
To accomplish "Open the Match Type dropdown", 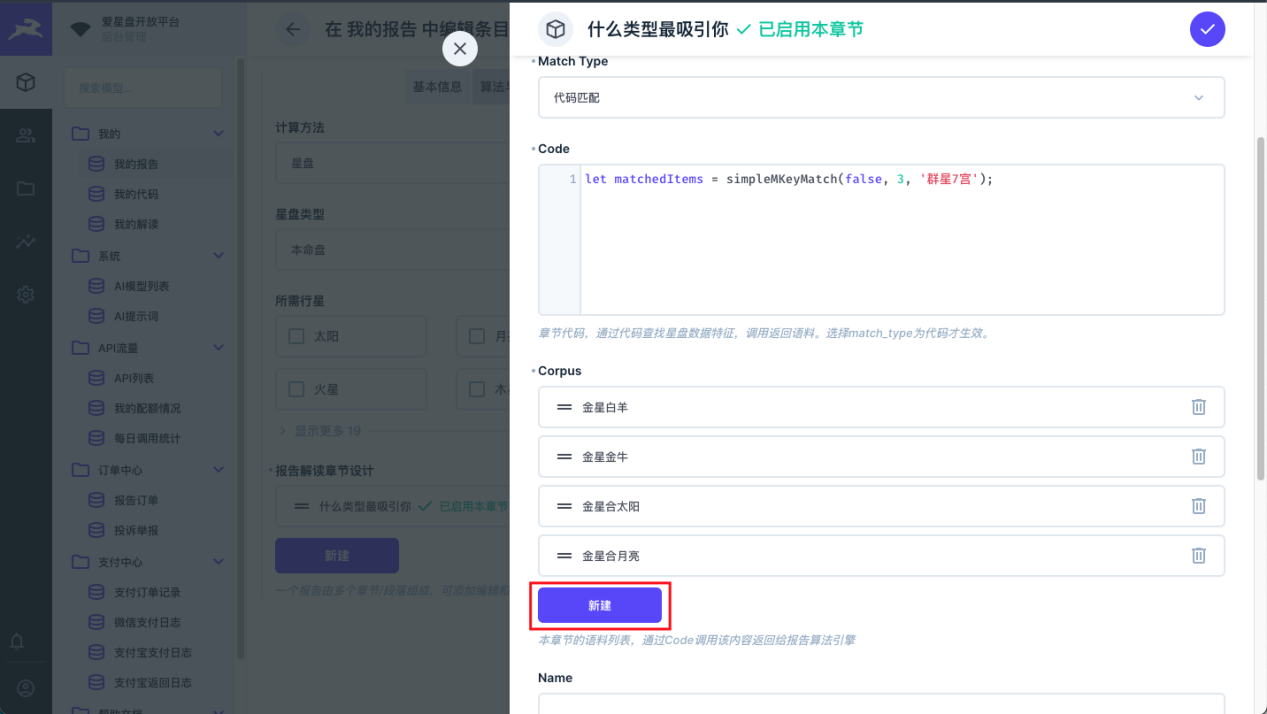I will pos(880,98).
